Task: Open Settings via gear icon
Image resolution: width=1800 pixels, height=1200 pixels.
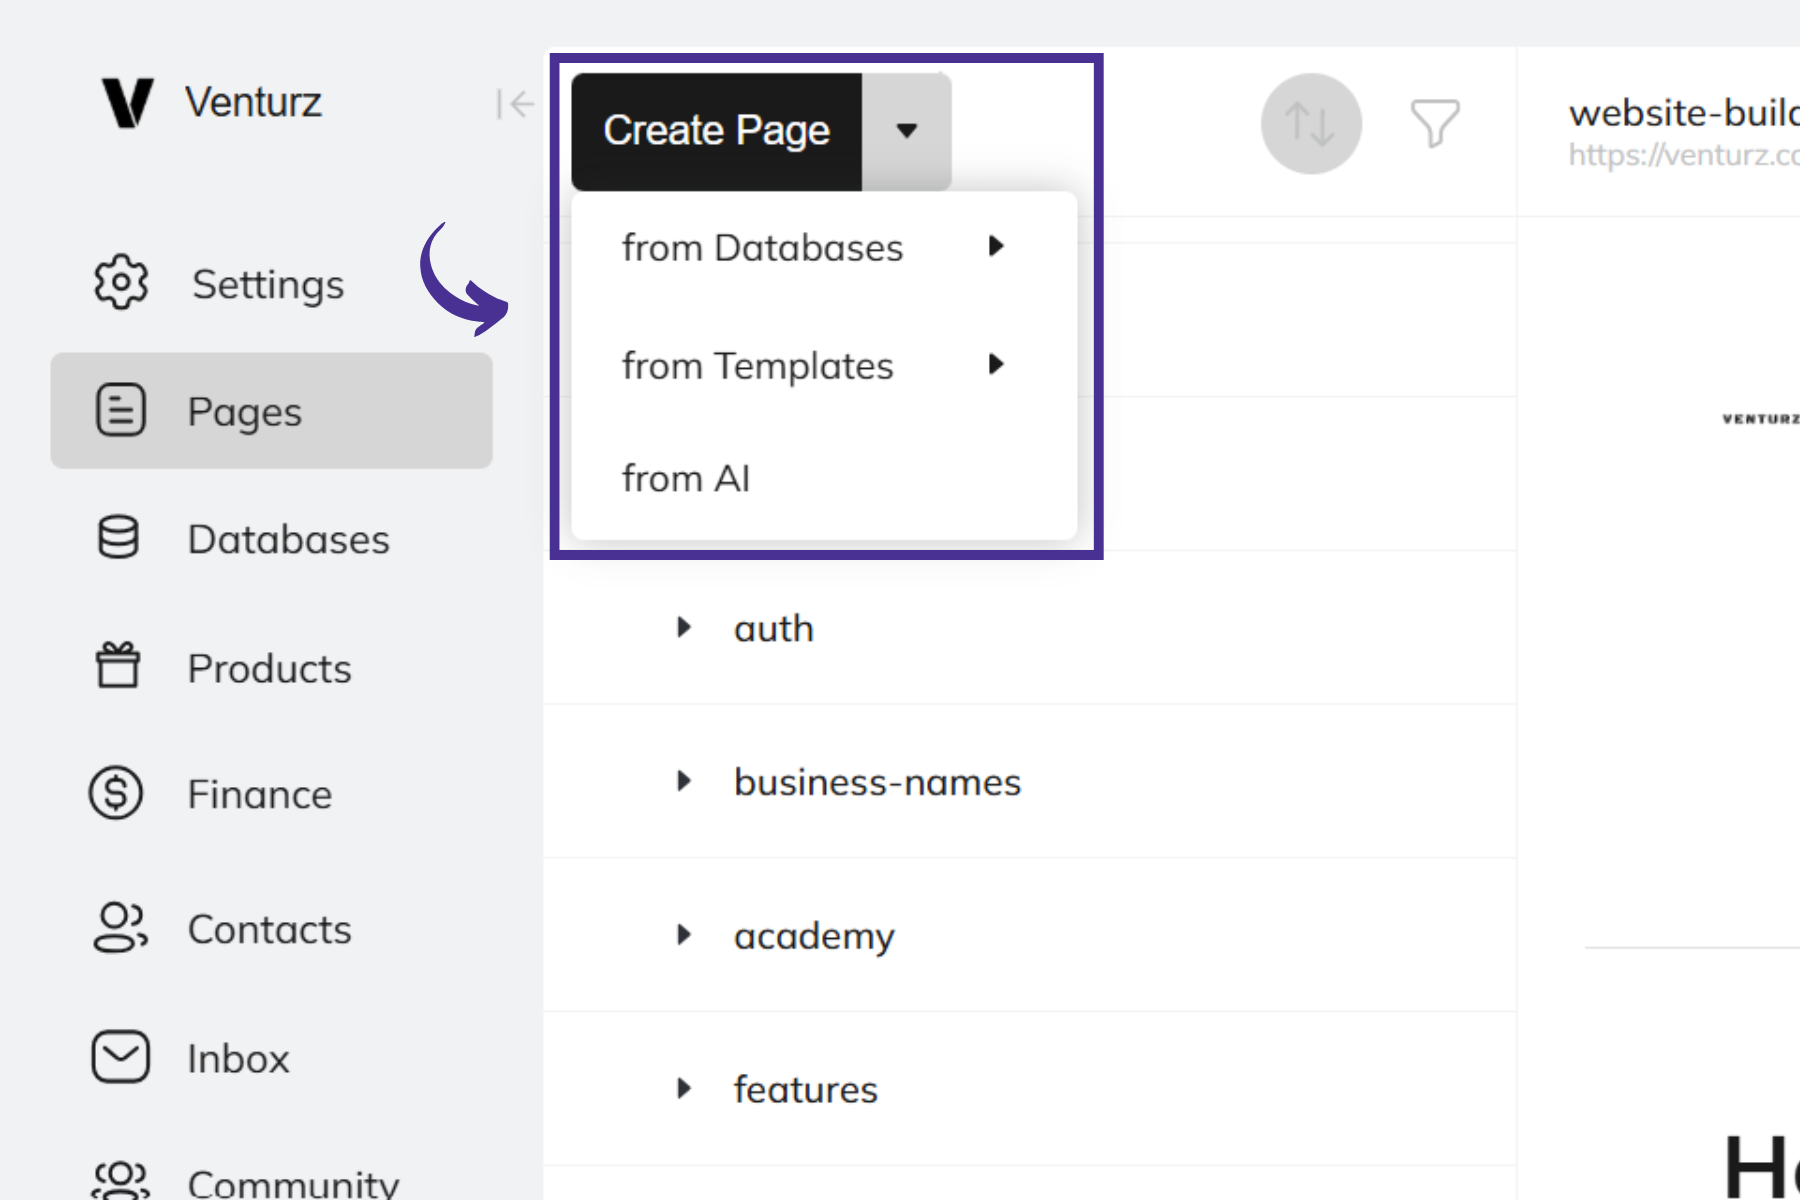Action: (121, 283)
